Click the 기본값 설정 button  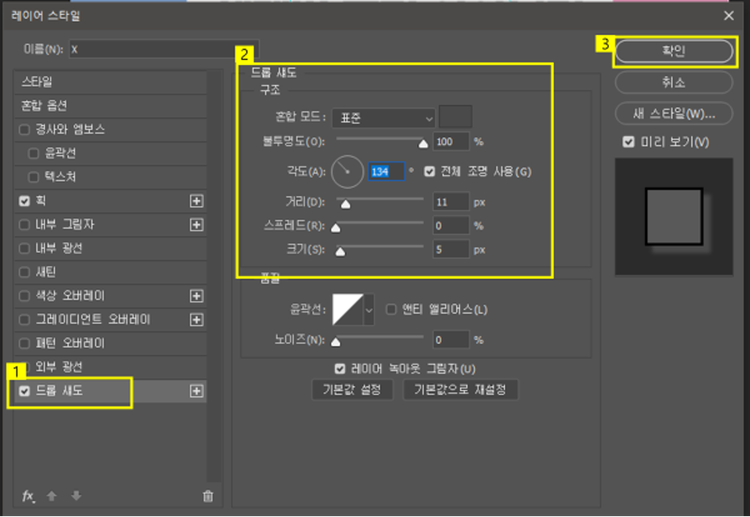(x=352, y=390)
